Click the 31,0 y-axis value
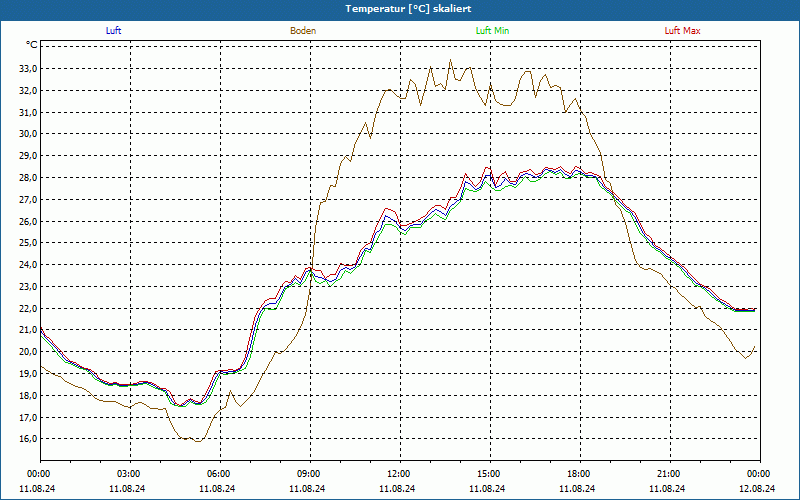 point(27,112)
